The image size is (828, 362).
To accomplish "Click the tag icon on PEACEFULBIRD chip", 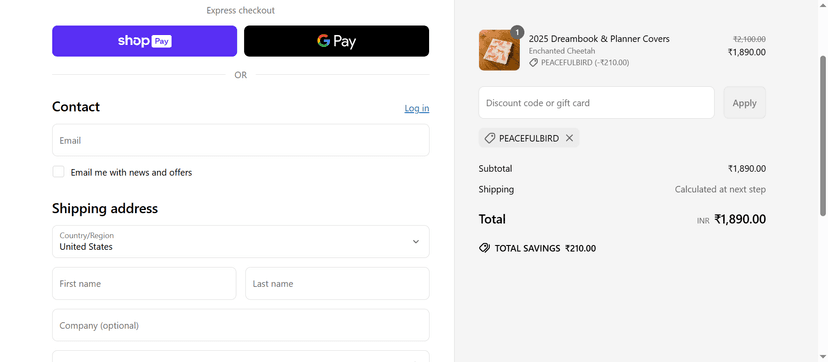I will (490, 138).
